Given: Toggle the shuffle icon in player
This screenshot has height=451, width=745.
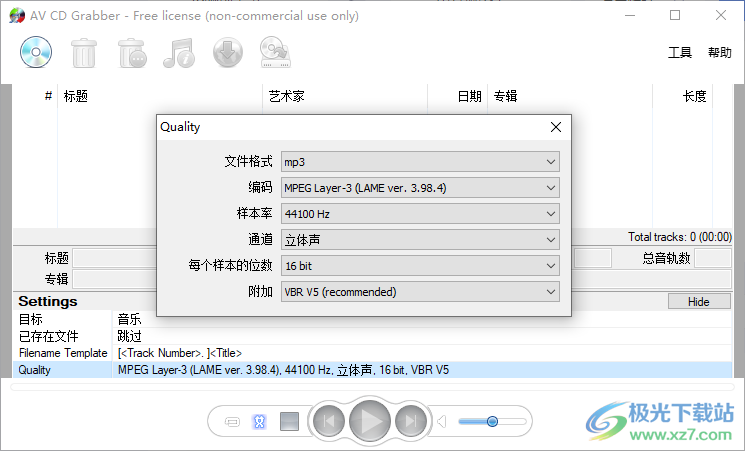Looking at the screenshot, I should pyautogui.click(x=259, y=422).
